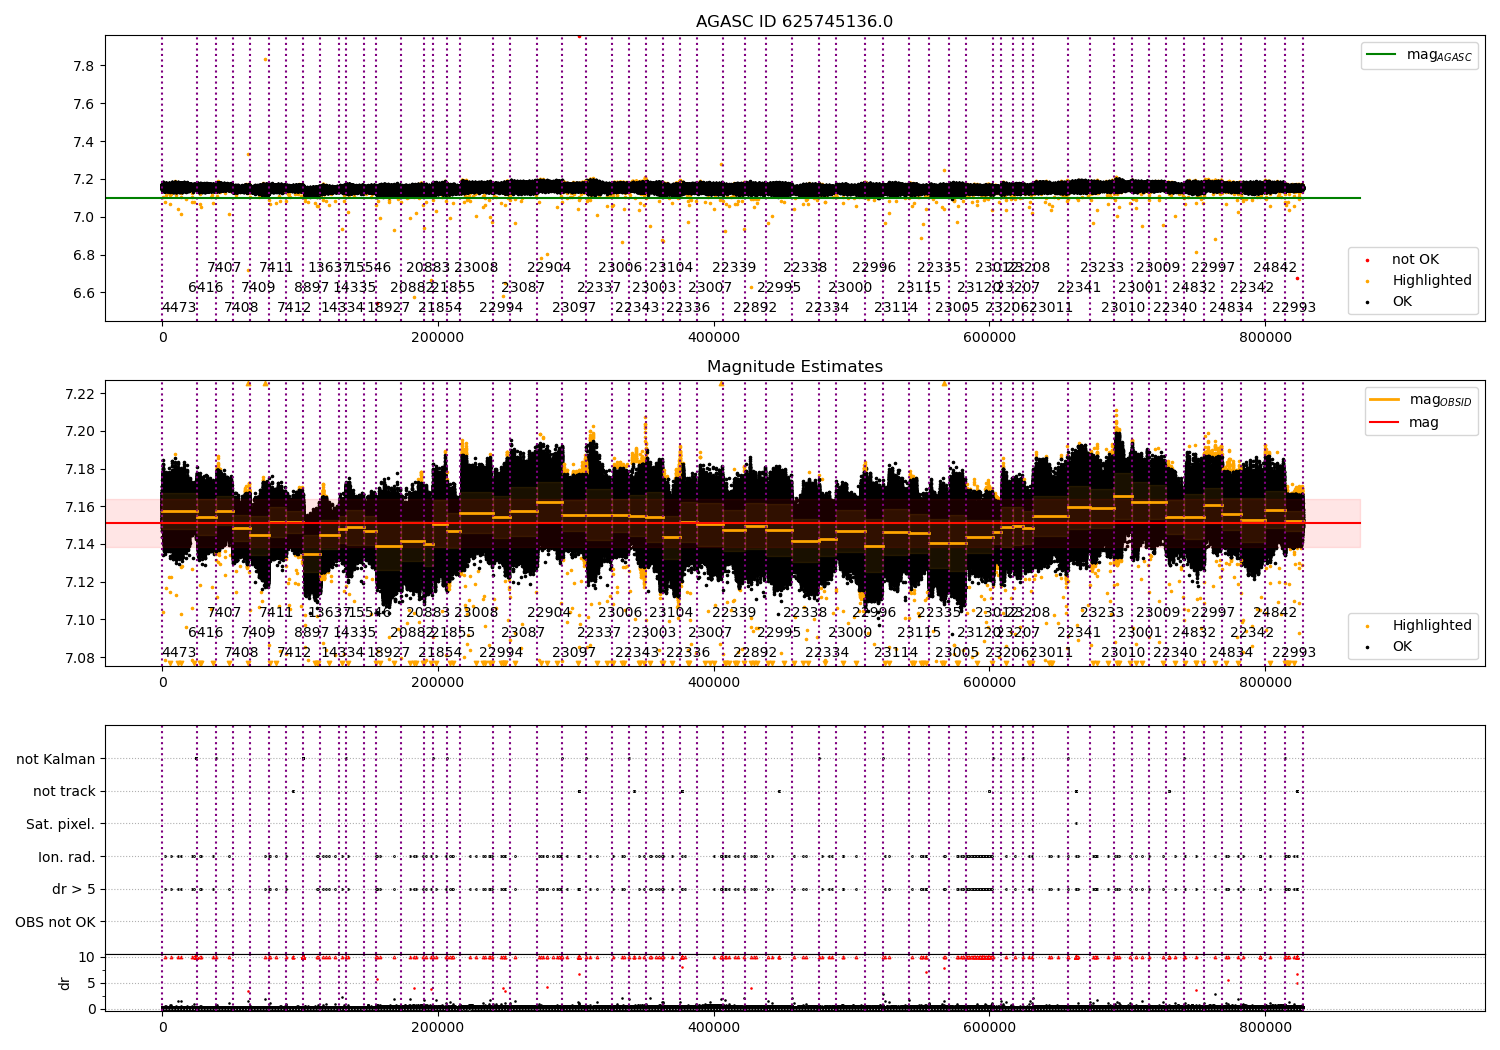
Task: Click '600000' x-tick under the top plot
Action: (989, 338)
